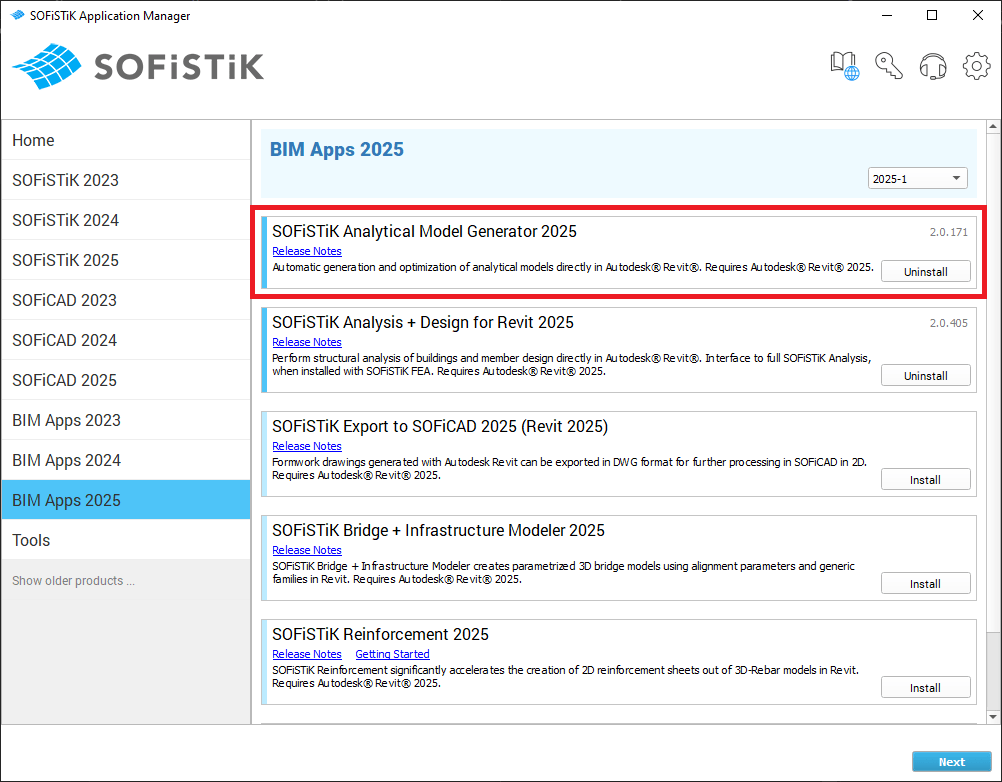Open the 2025-1 version dropdown
Viewport: 1002px width, 782px height.
click(917, 178)
